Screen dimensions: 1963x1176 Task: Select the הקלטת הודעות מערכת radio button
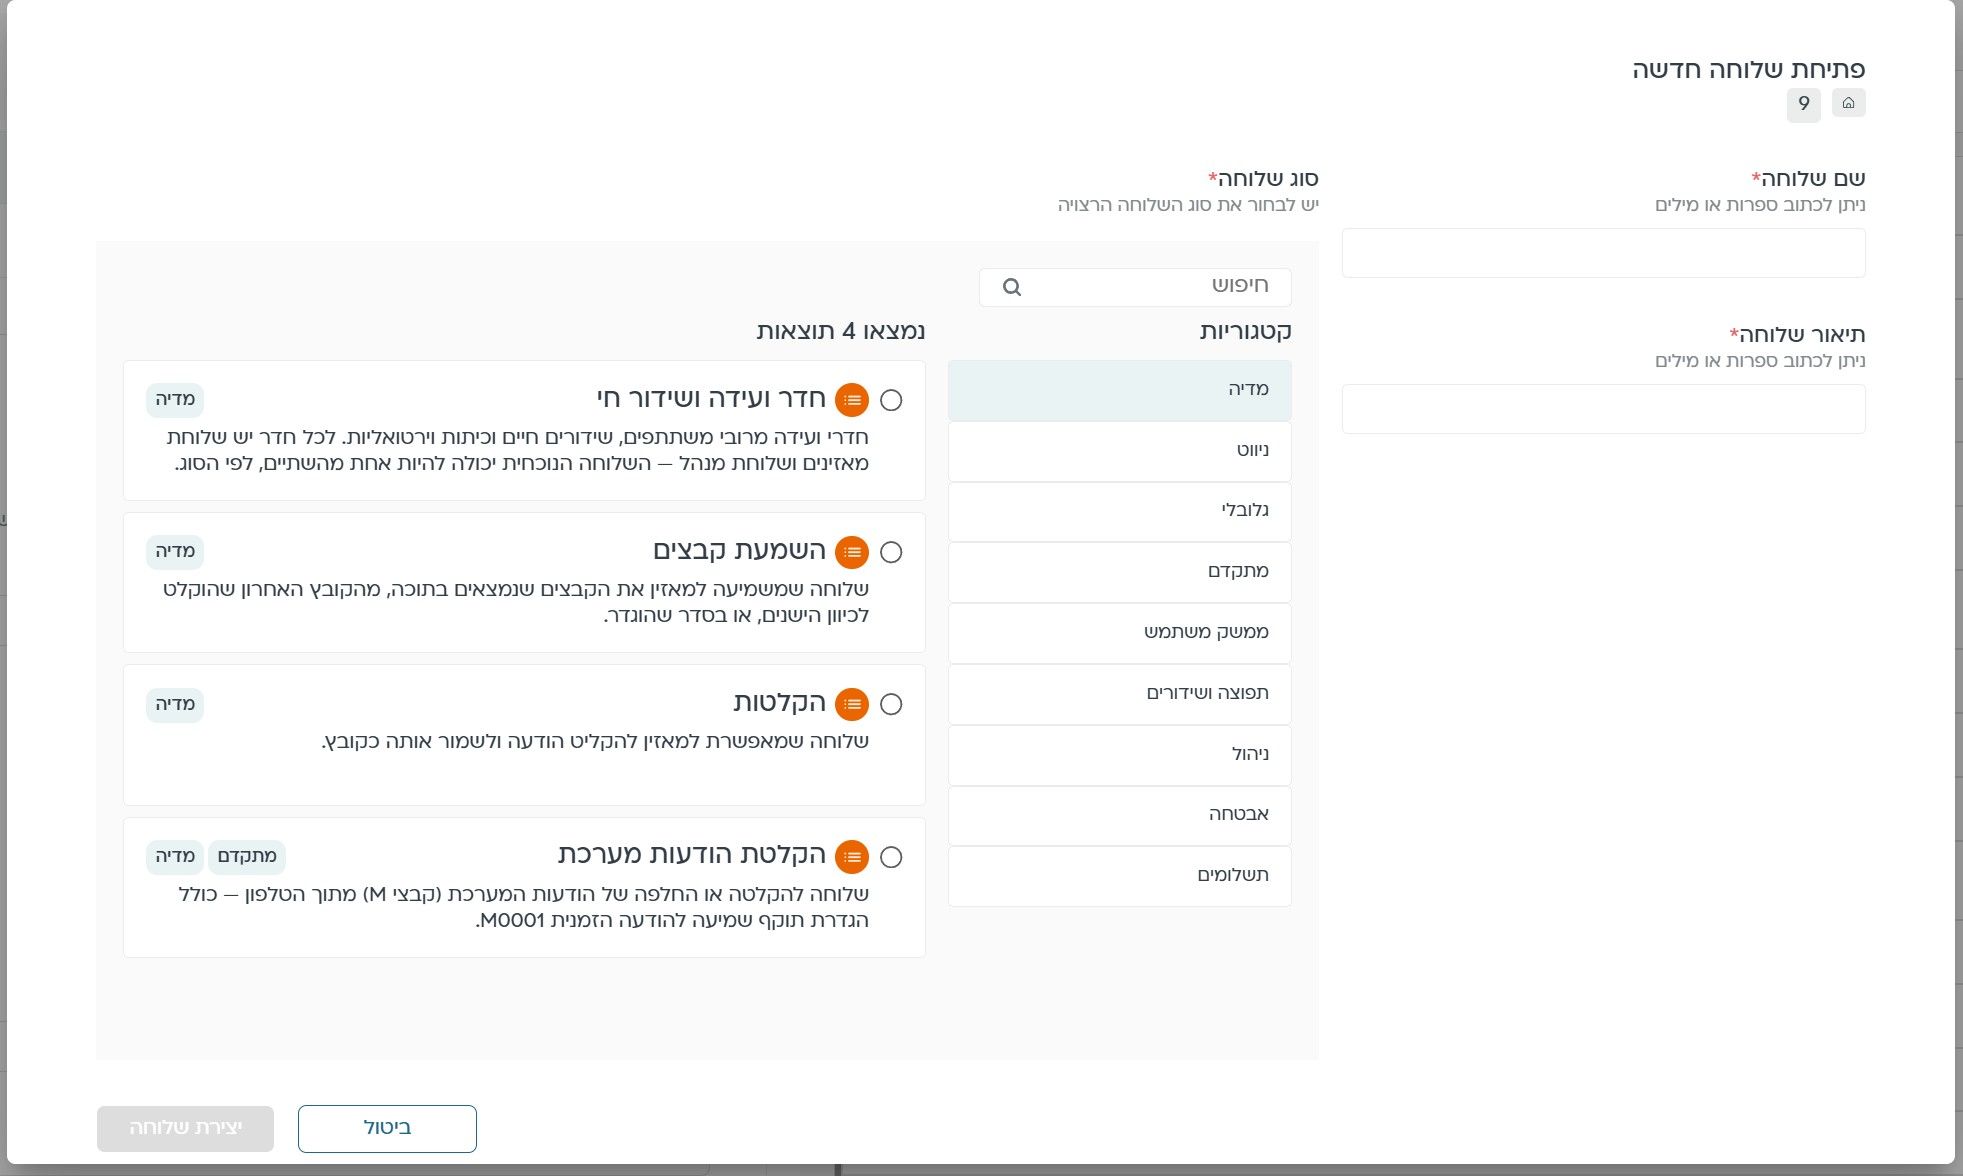891,857
